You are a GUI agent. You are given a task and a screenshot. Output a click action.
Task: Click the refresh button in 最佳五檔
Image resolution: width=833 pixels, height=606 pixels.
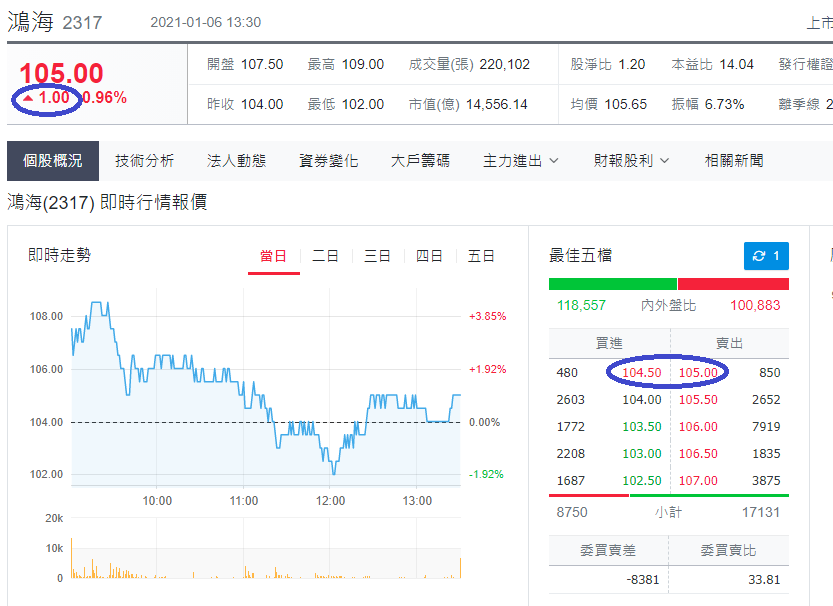pos(766,256)
